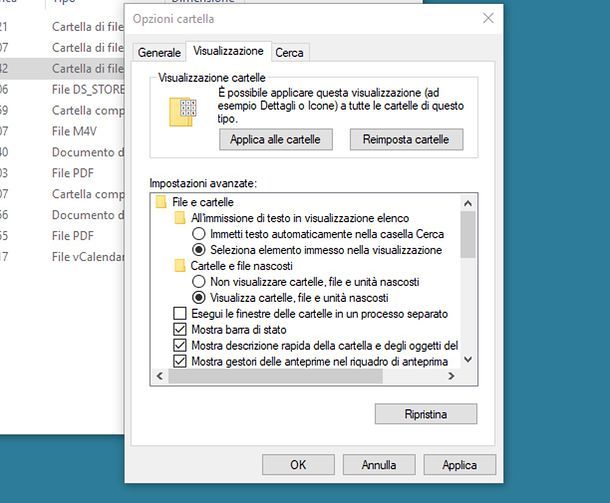Confirm with the OK button

[298, 465]
